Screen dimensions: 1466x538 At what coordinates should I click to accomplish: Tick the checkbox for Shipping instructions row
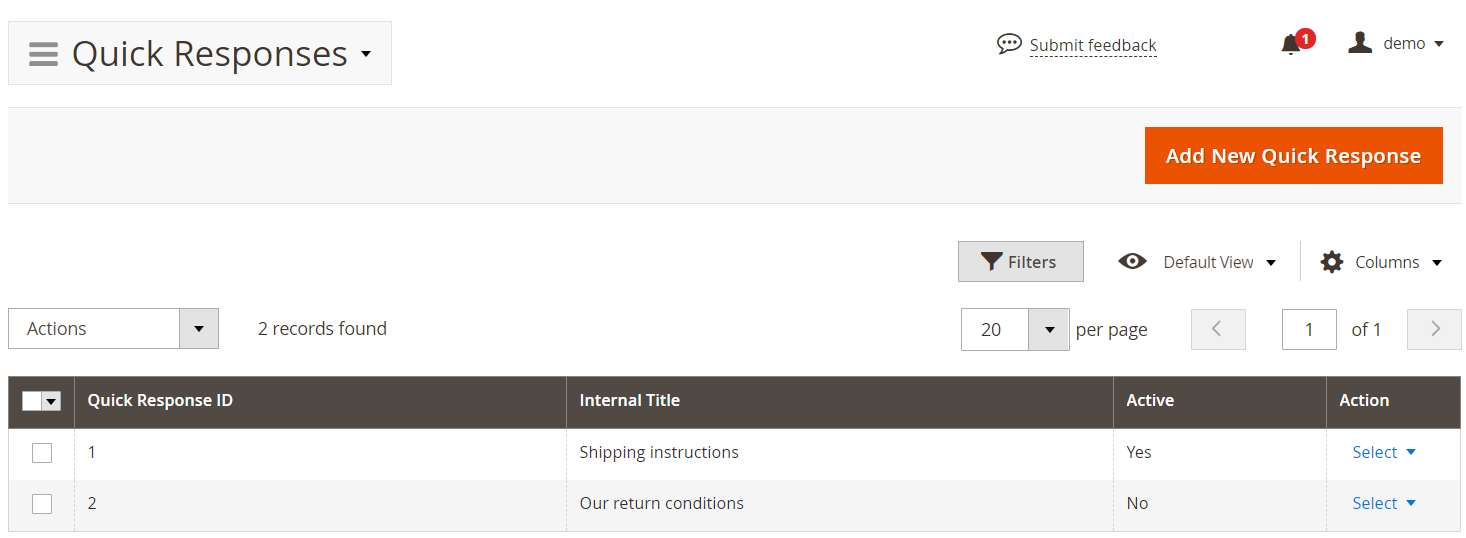coord(42,453)
